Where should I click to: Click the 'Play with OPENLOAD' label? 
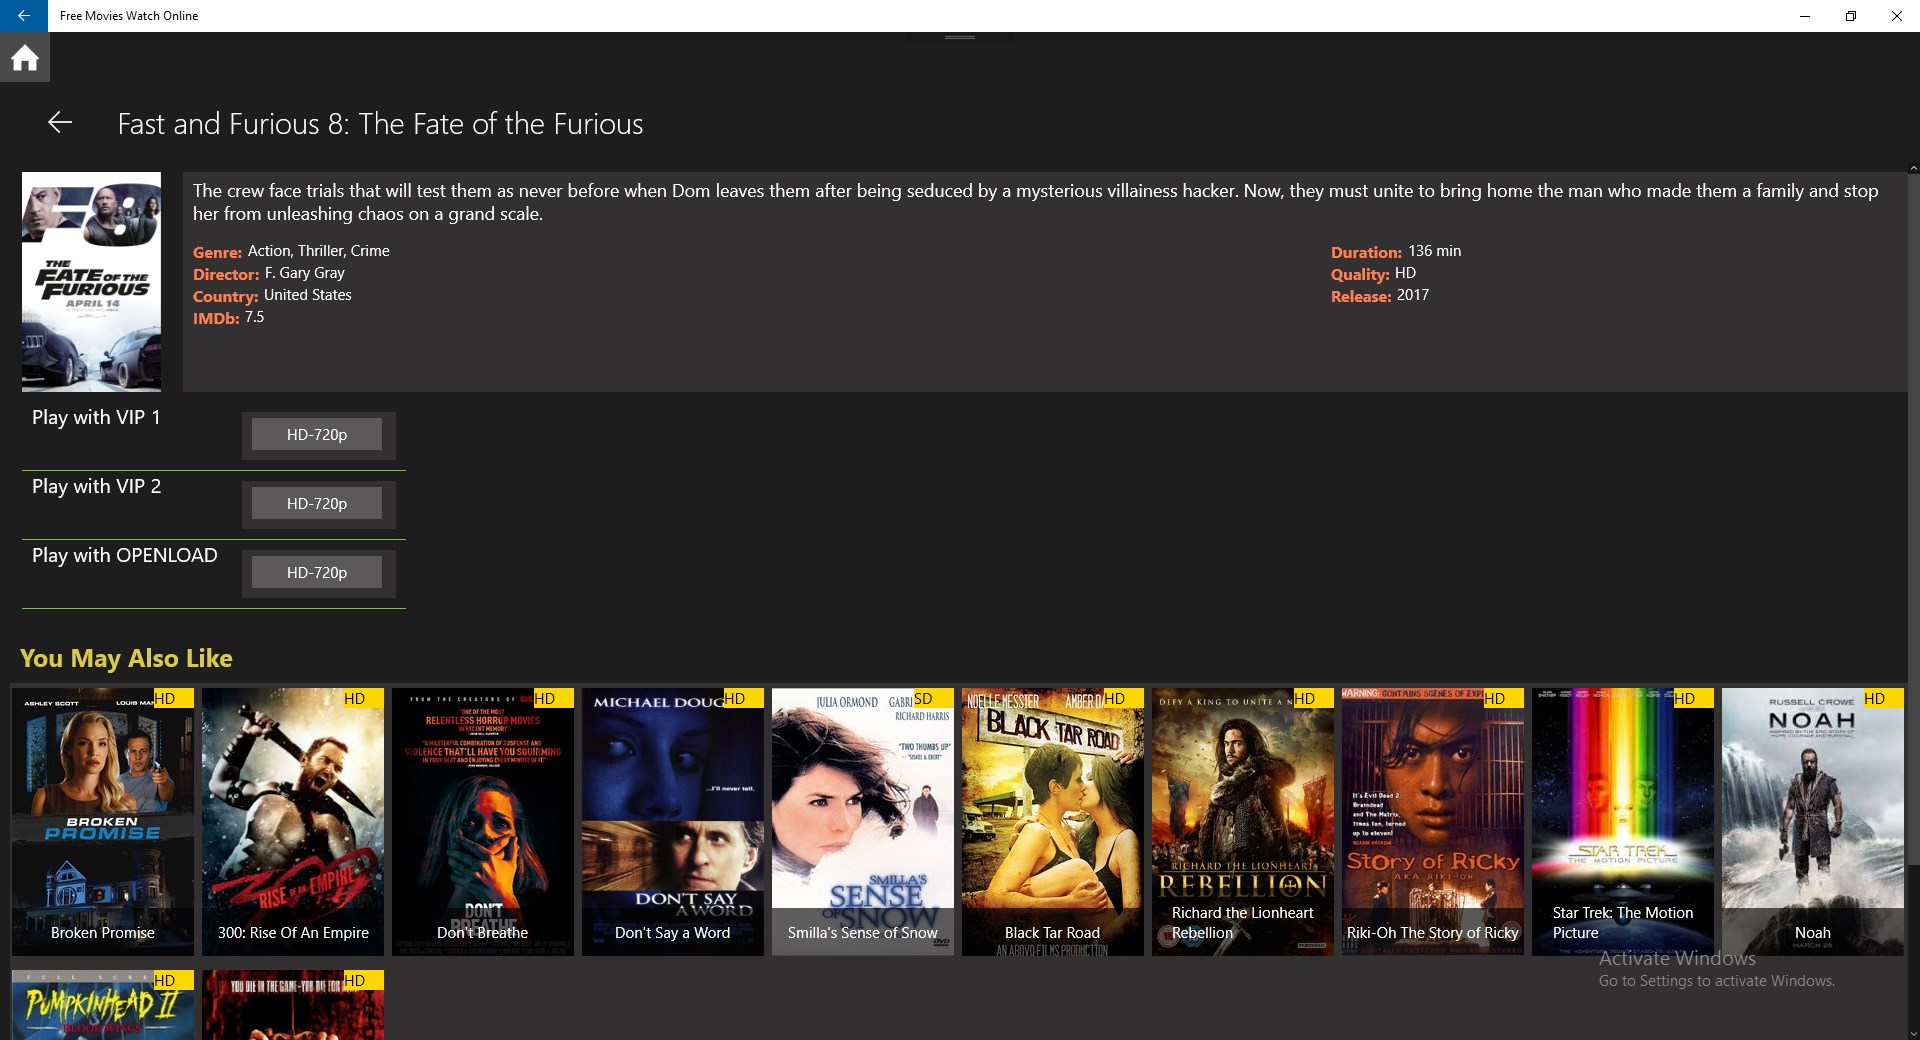click(x=125, y=556)
